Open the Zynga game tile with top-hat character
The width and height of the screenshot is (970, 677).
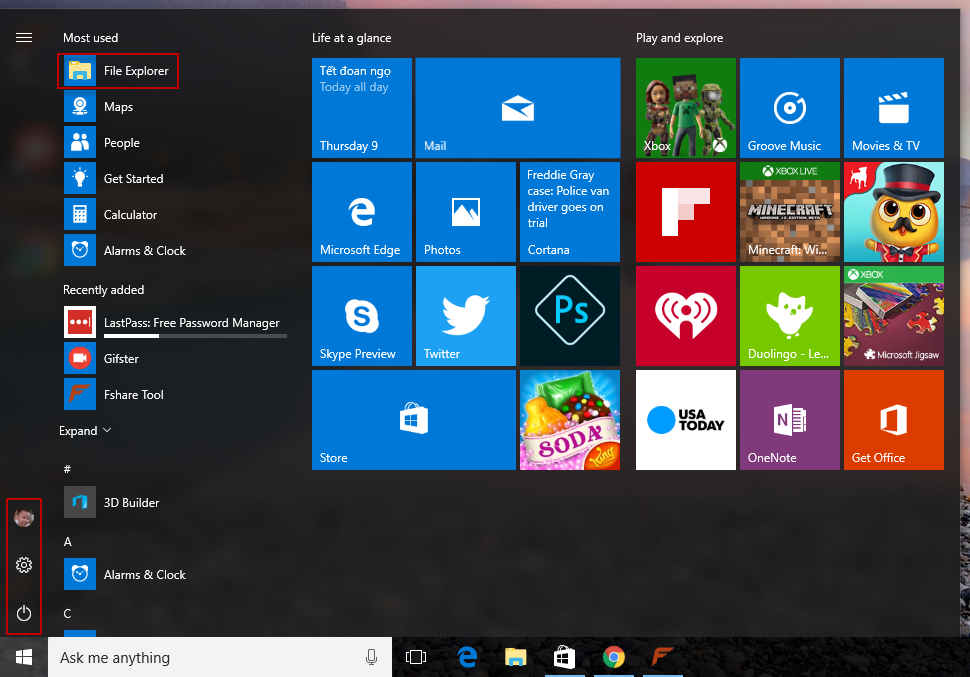point(894,212)
